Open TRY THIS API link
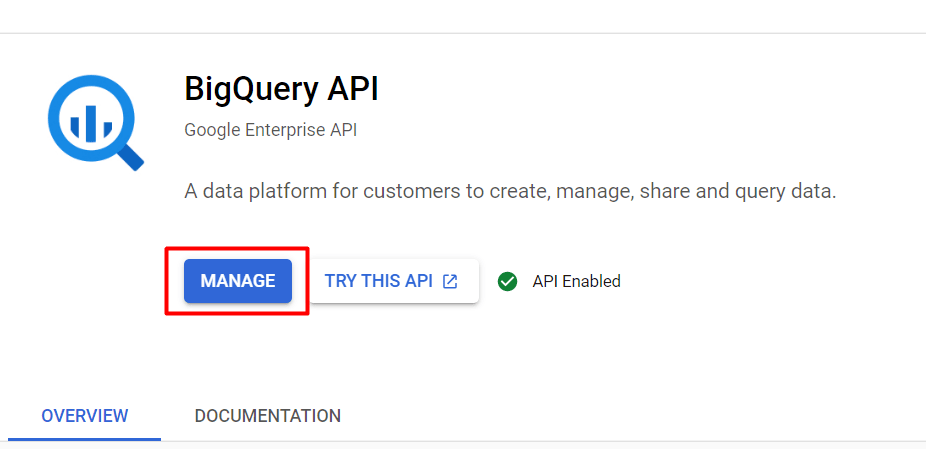This screenshot has width=926, height=449. [394, 281]
